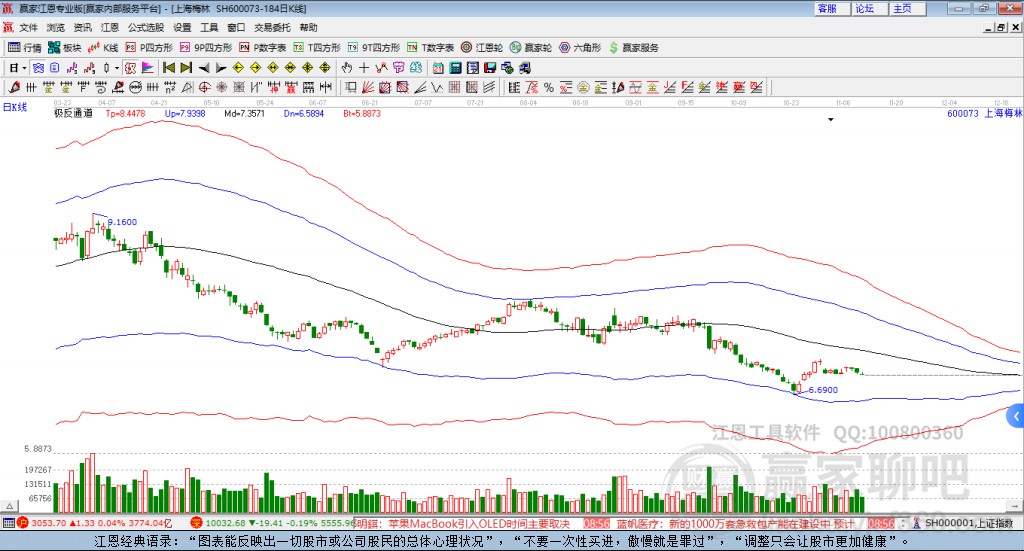Expand the 日 period dropdown arrow

click(26, 68)
